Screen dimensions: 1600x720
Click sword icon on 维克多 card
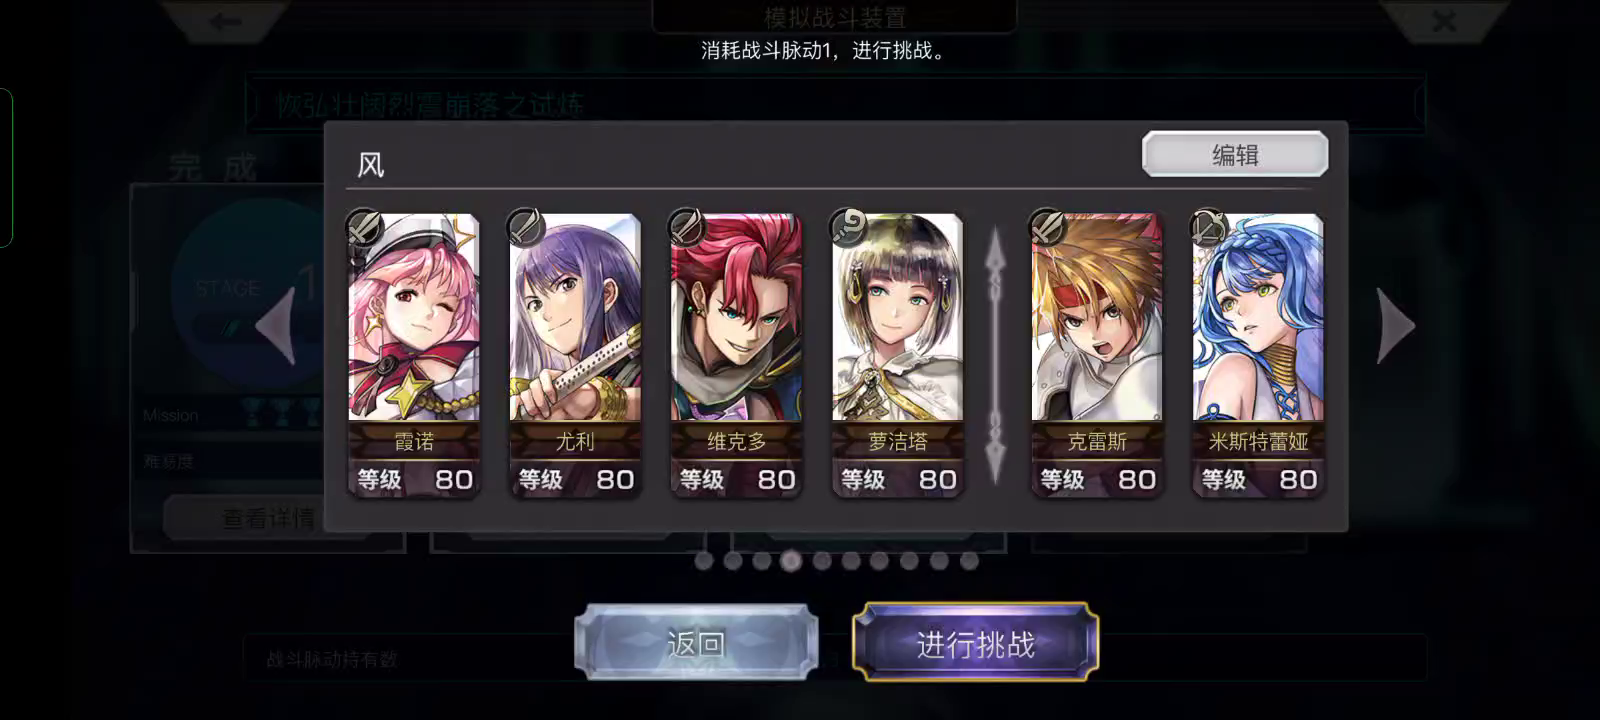click(688, 227)
